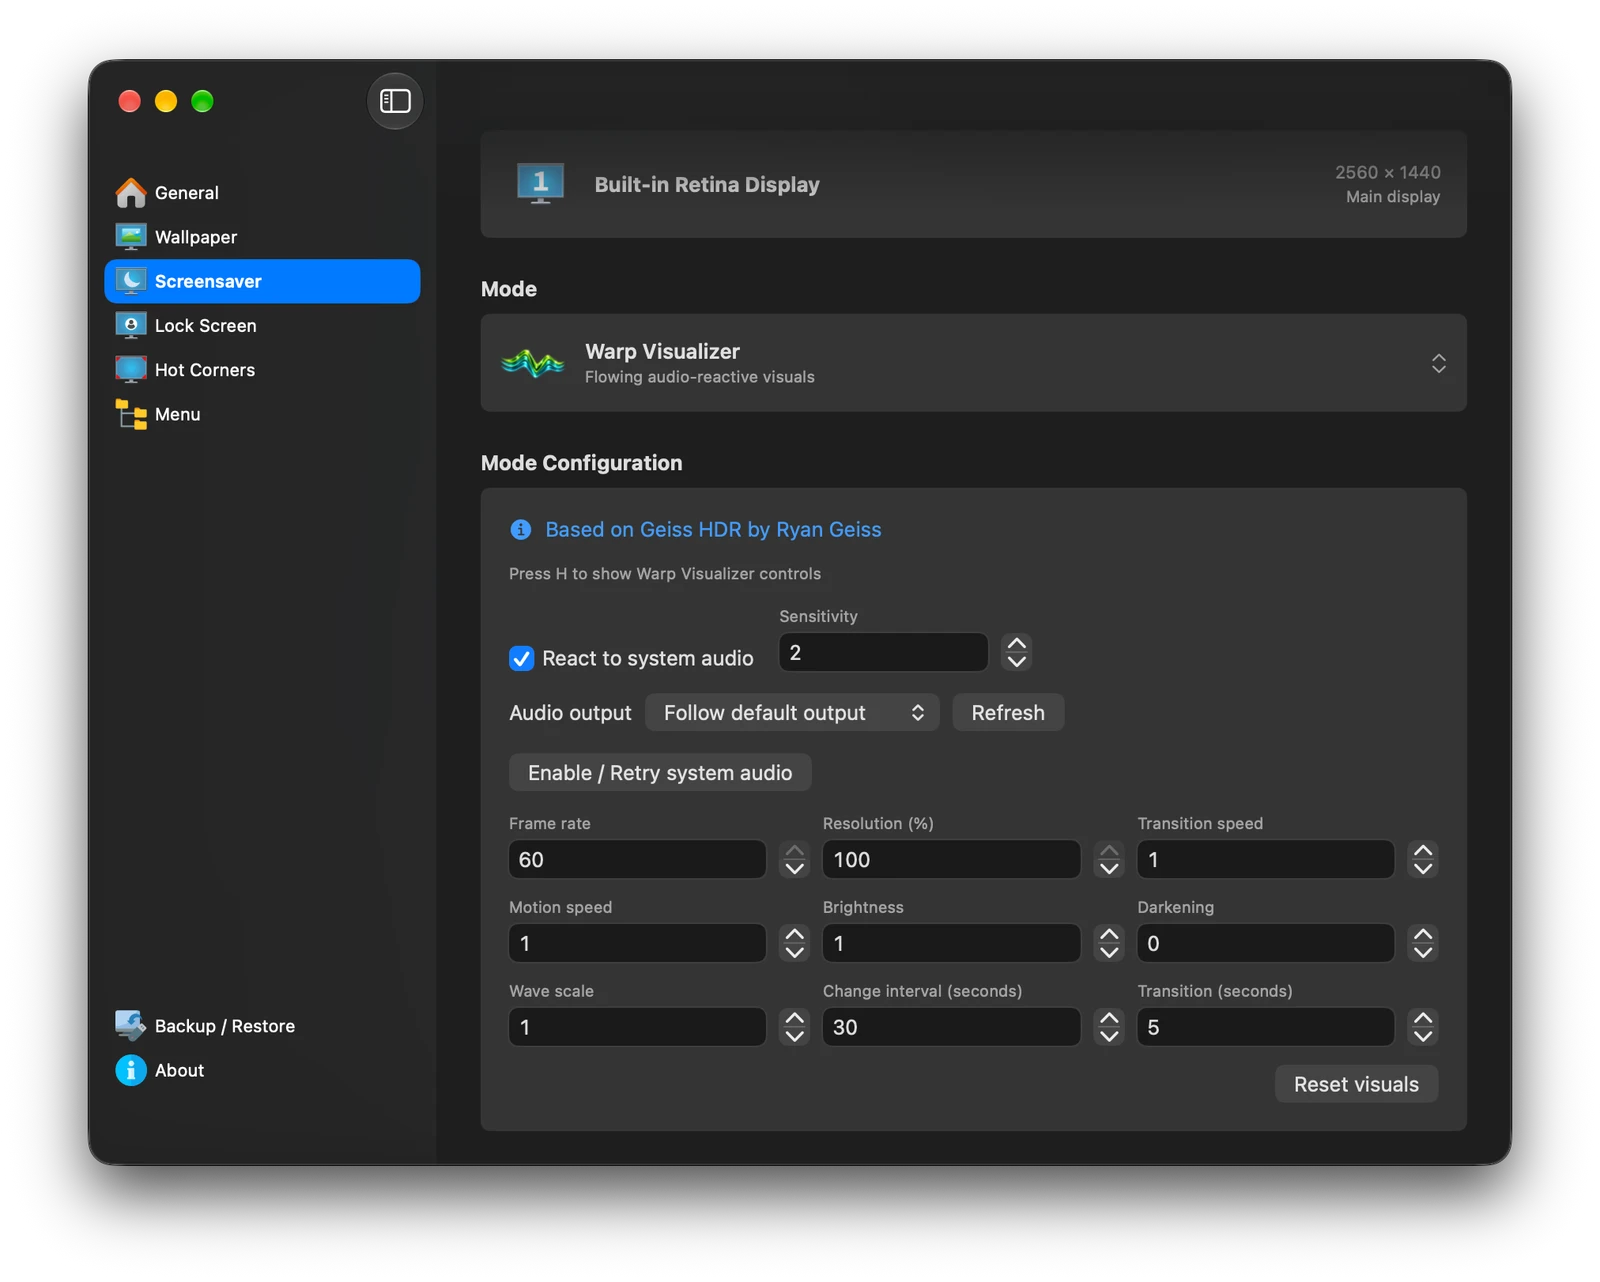Click the Sensitivity input field
Screen dimensions: 1600x1282
(883, 652)
